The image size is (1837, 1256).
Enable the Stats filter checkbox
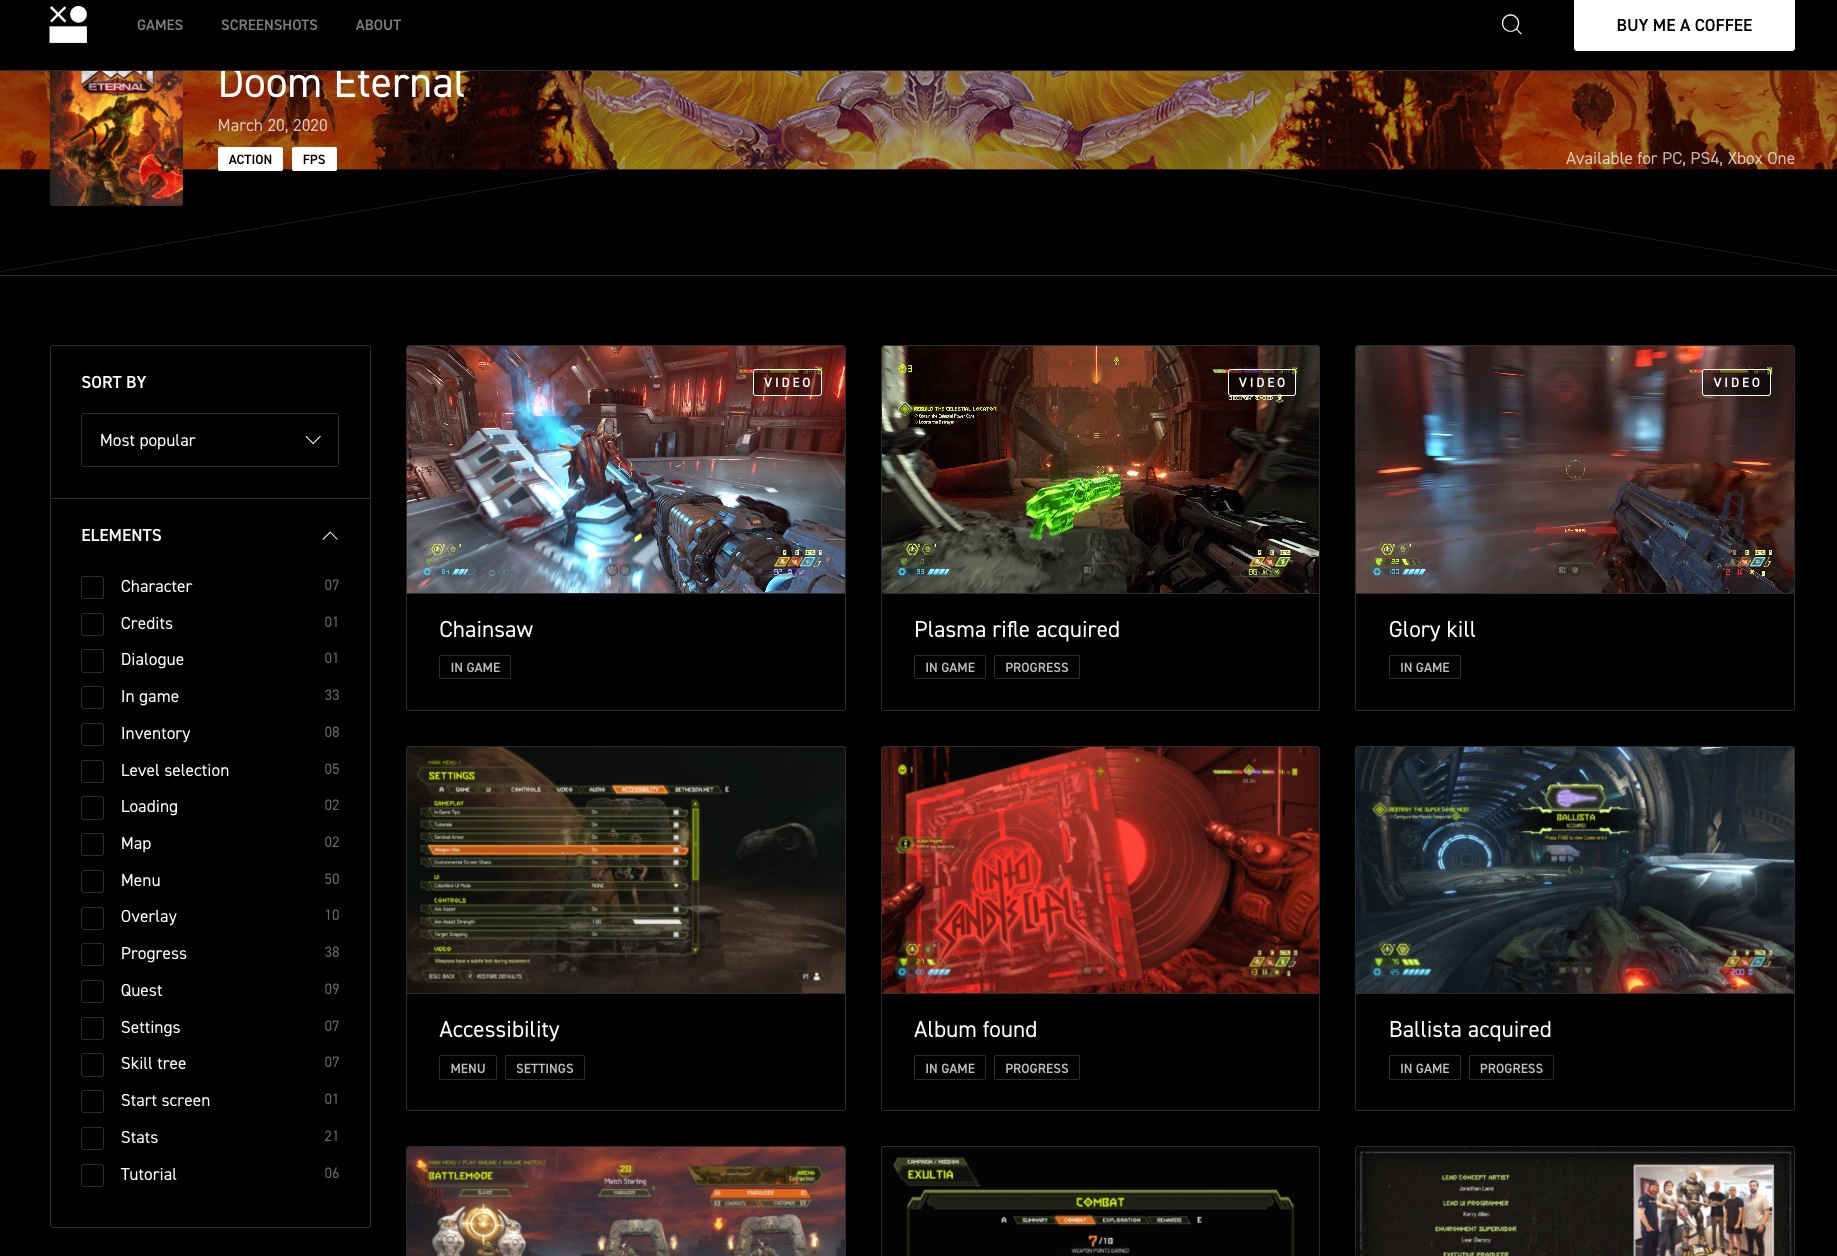click(93, 1138)
